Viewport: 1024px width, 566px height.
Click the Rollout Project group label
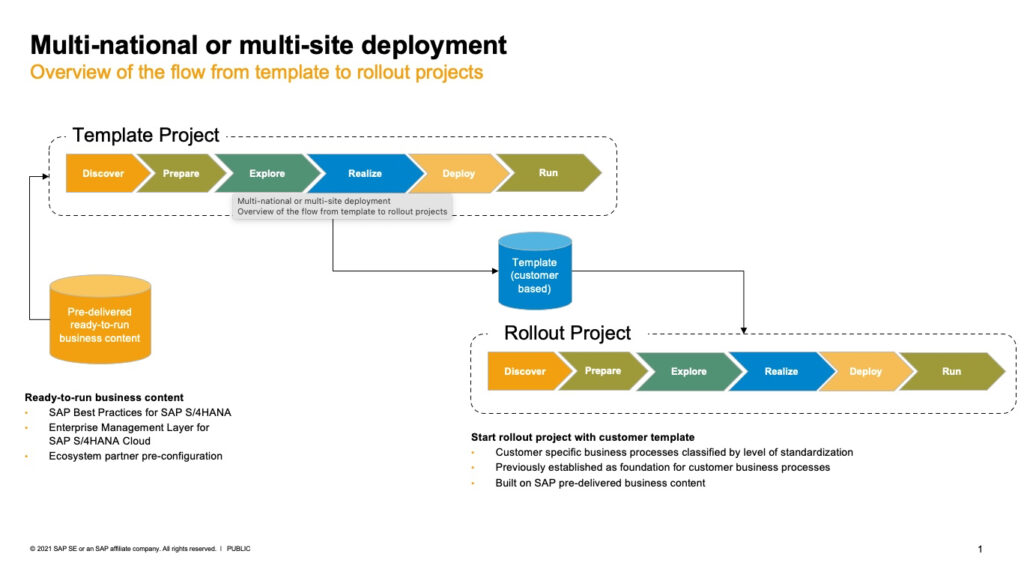click(567, 333)
